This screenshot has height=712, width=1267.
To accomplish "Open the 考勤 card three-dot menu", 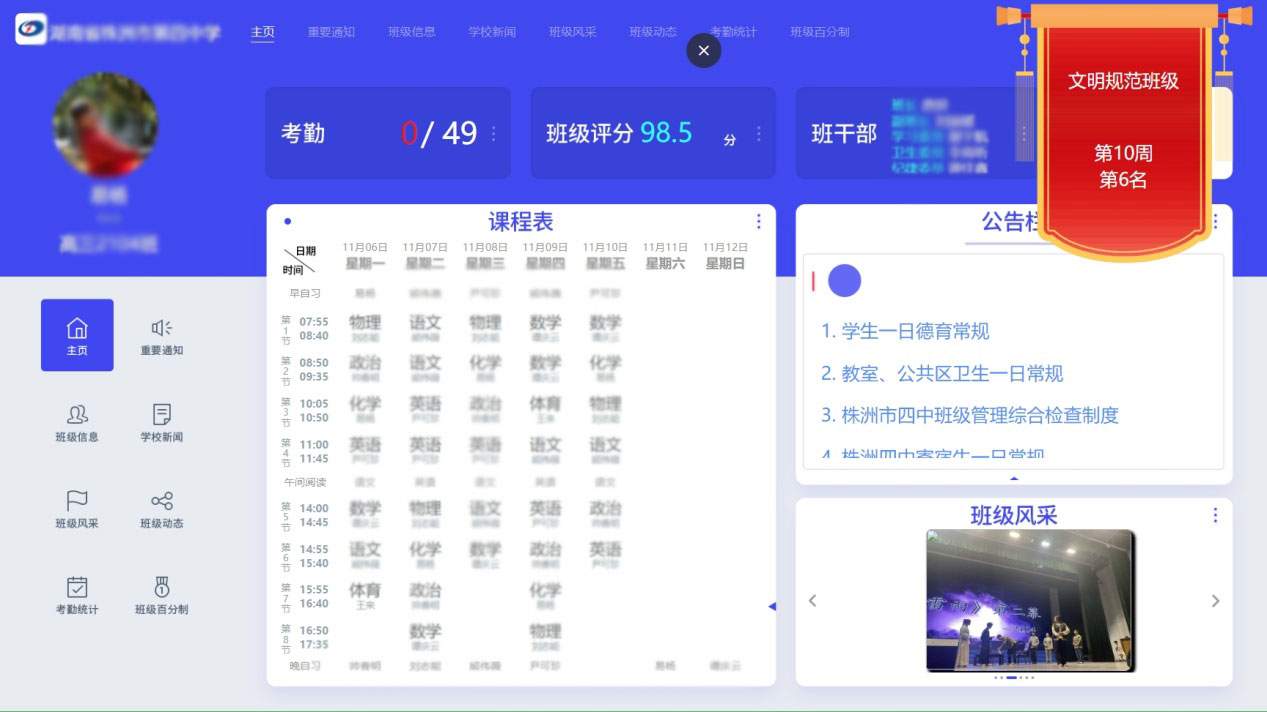I will click(x=493, y=133).
